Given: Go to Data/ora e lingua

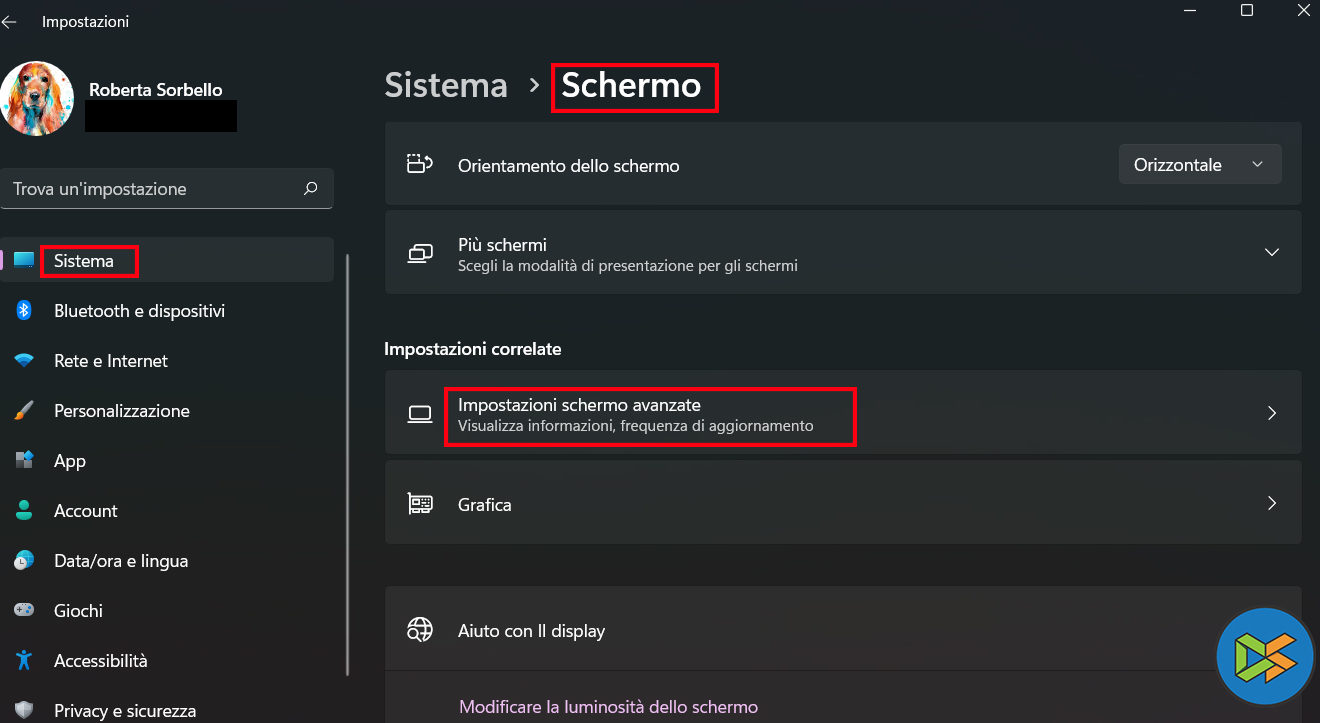Looking at the screenshot, I should (x=121, y=561).
